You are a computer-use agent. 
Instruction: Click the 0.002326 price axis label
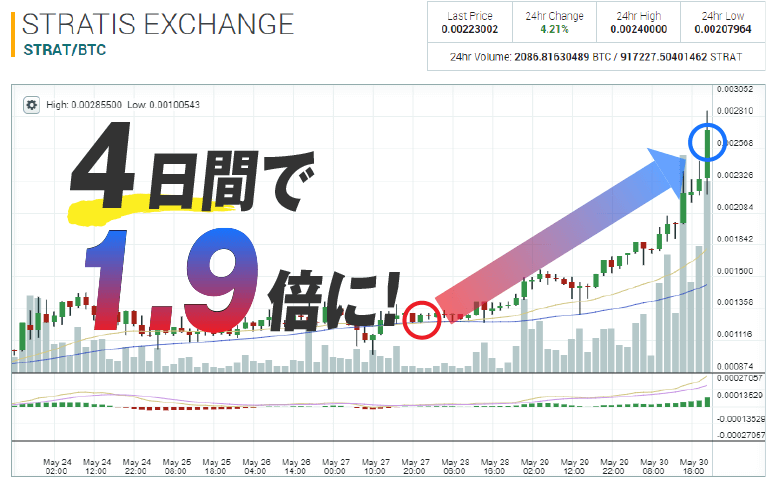point(735,175)
